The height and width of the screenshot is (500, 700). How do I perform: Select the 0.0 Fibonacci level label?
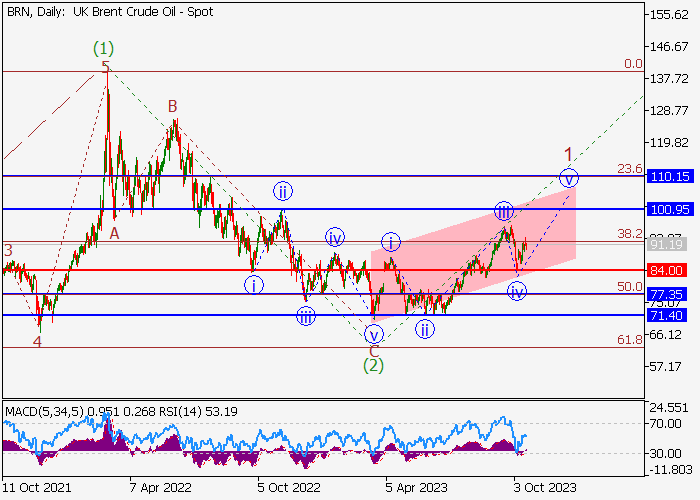click(x=633, y=64)
